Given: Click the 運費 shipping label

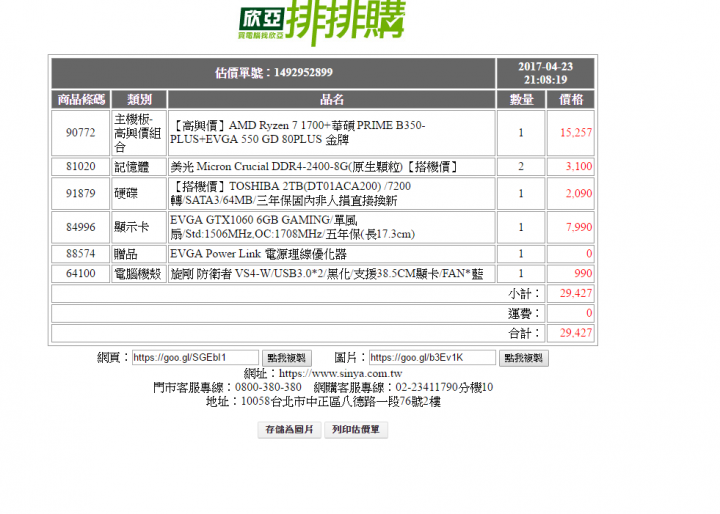Looking at the screenshot, I should 524,314.
